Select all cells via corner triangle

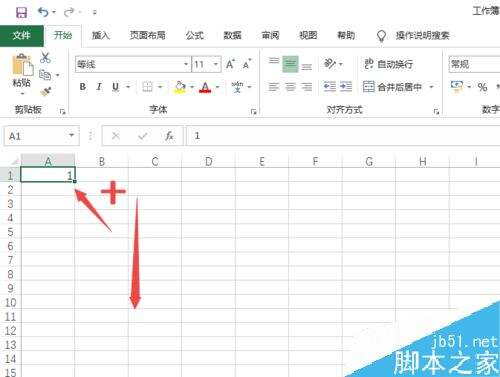click(14, 162)
